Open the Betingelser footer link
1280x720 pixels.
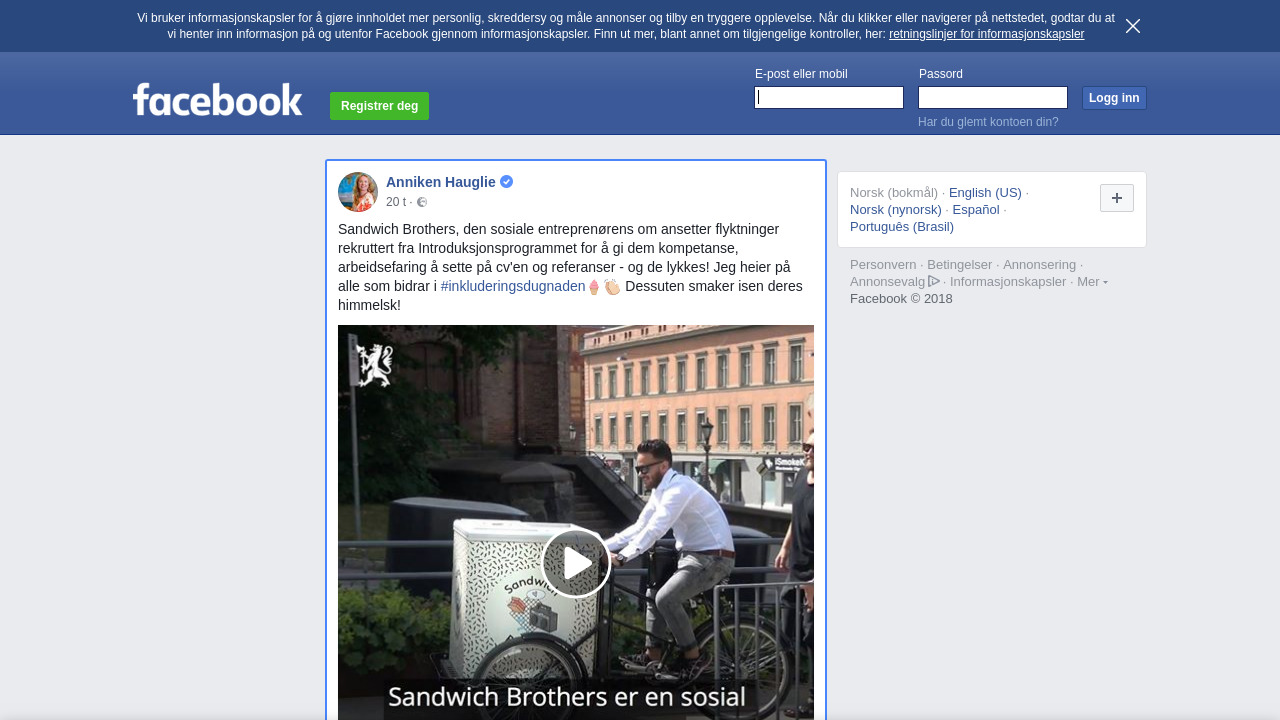coord(960,265)
